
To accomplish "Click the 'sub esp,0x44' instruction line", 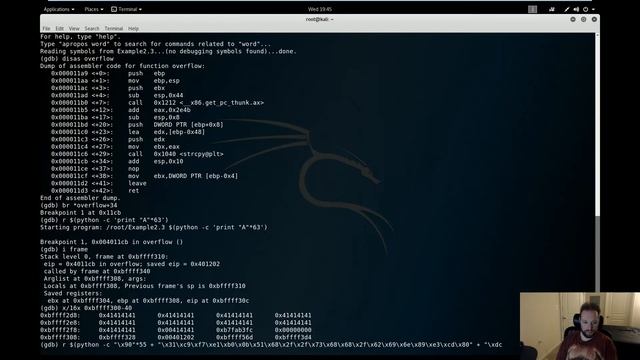I will click(117, 95).
